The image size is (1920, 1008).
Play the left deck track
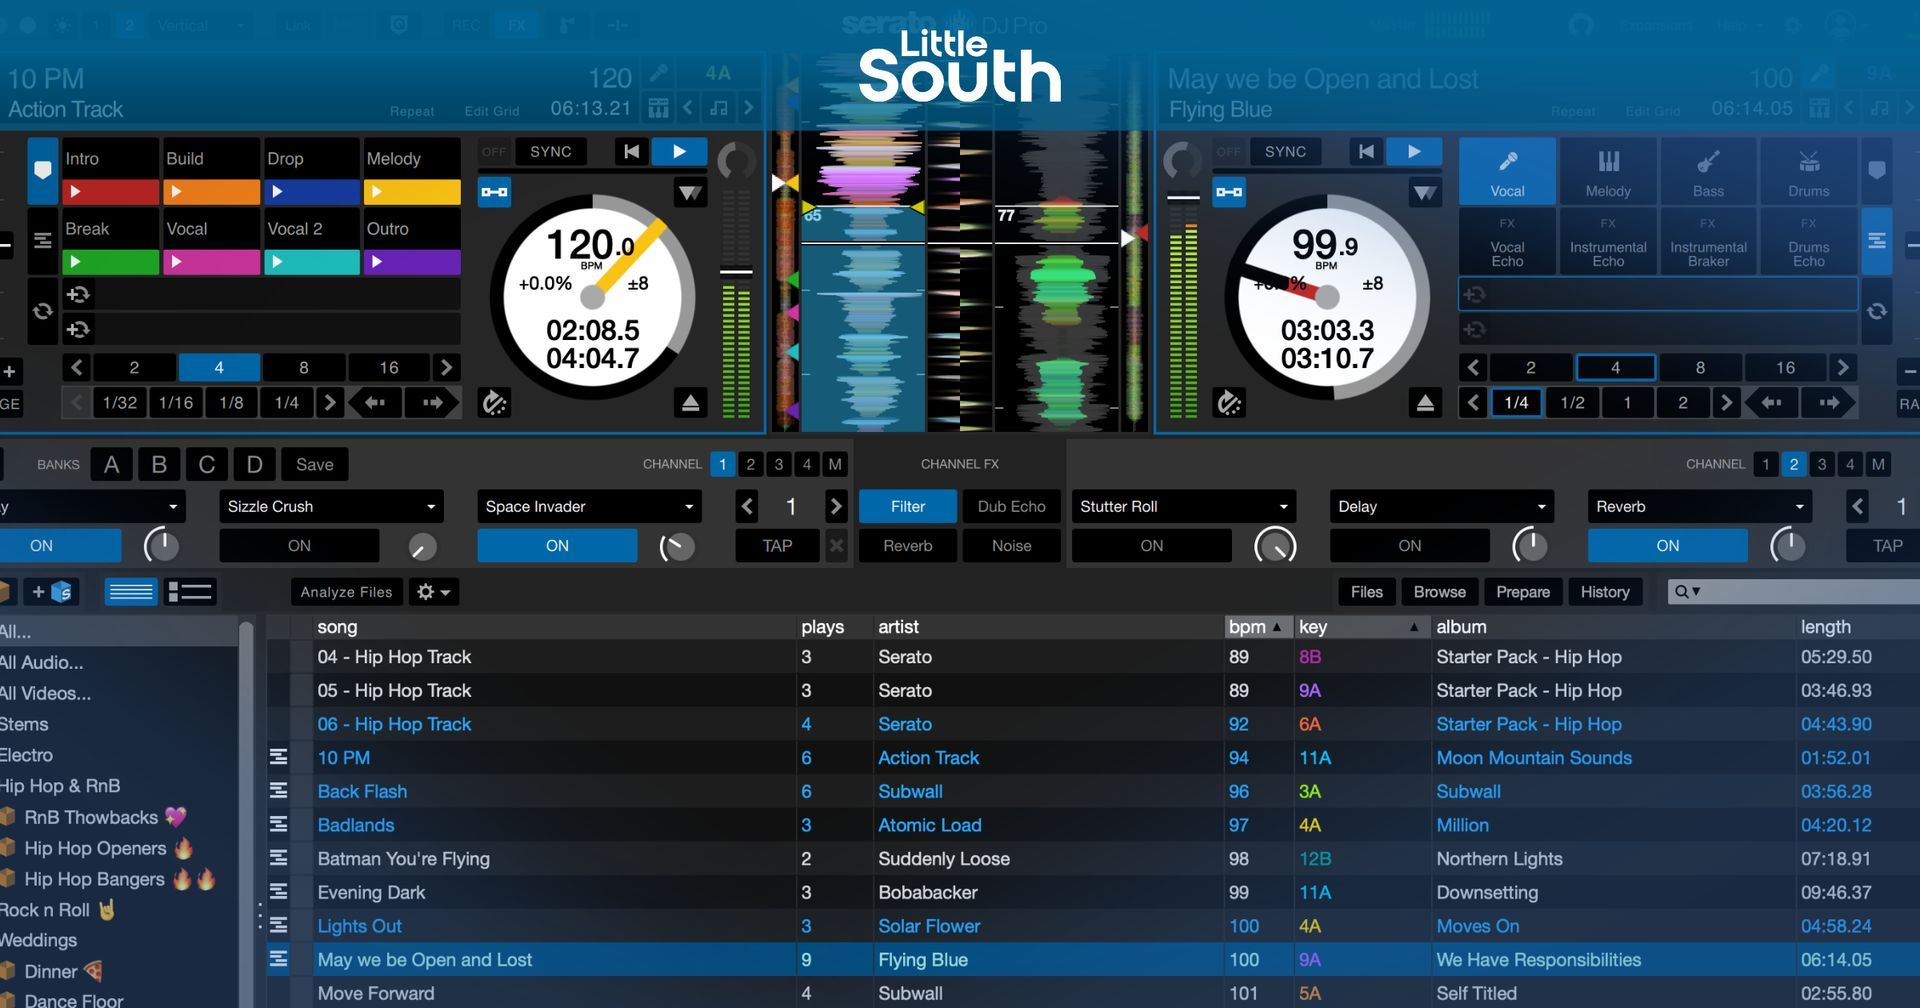pyautogui.click(x=679, y=152)
